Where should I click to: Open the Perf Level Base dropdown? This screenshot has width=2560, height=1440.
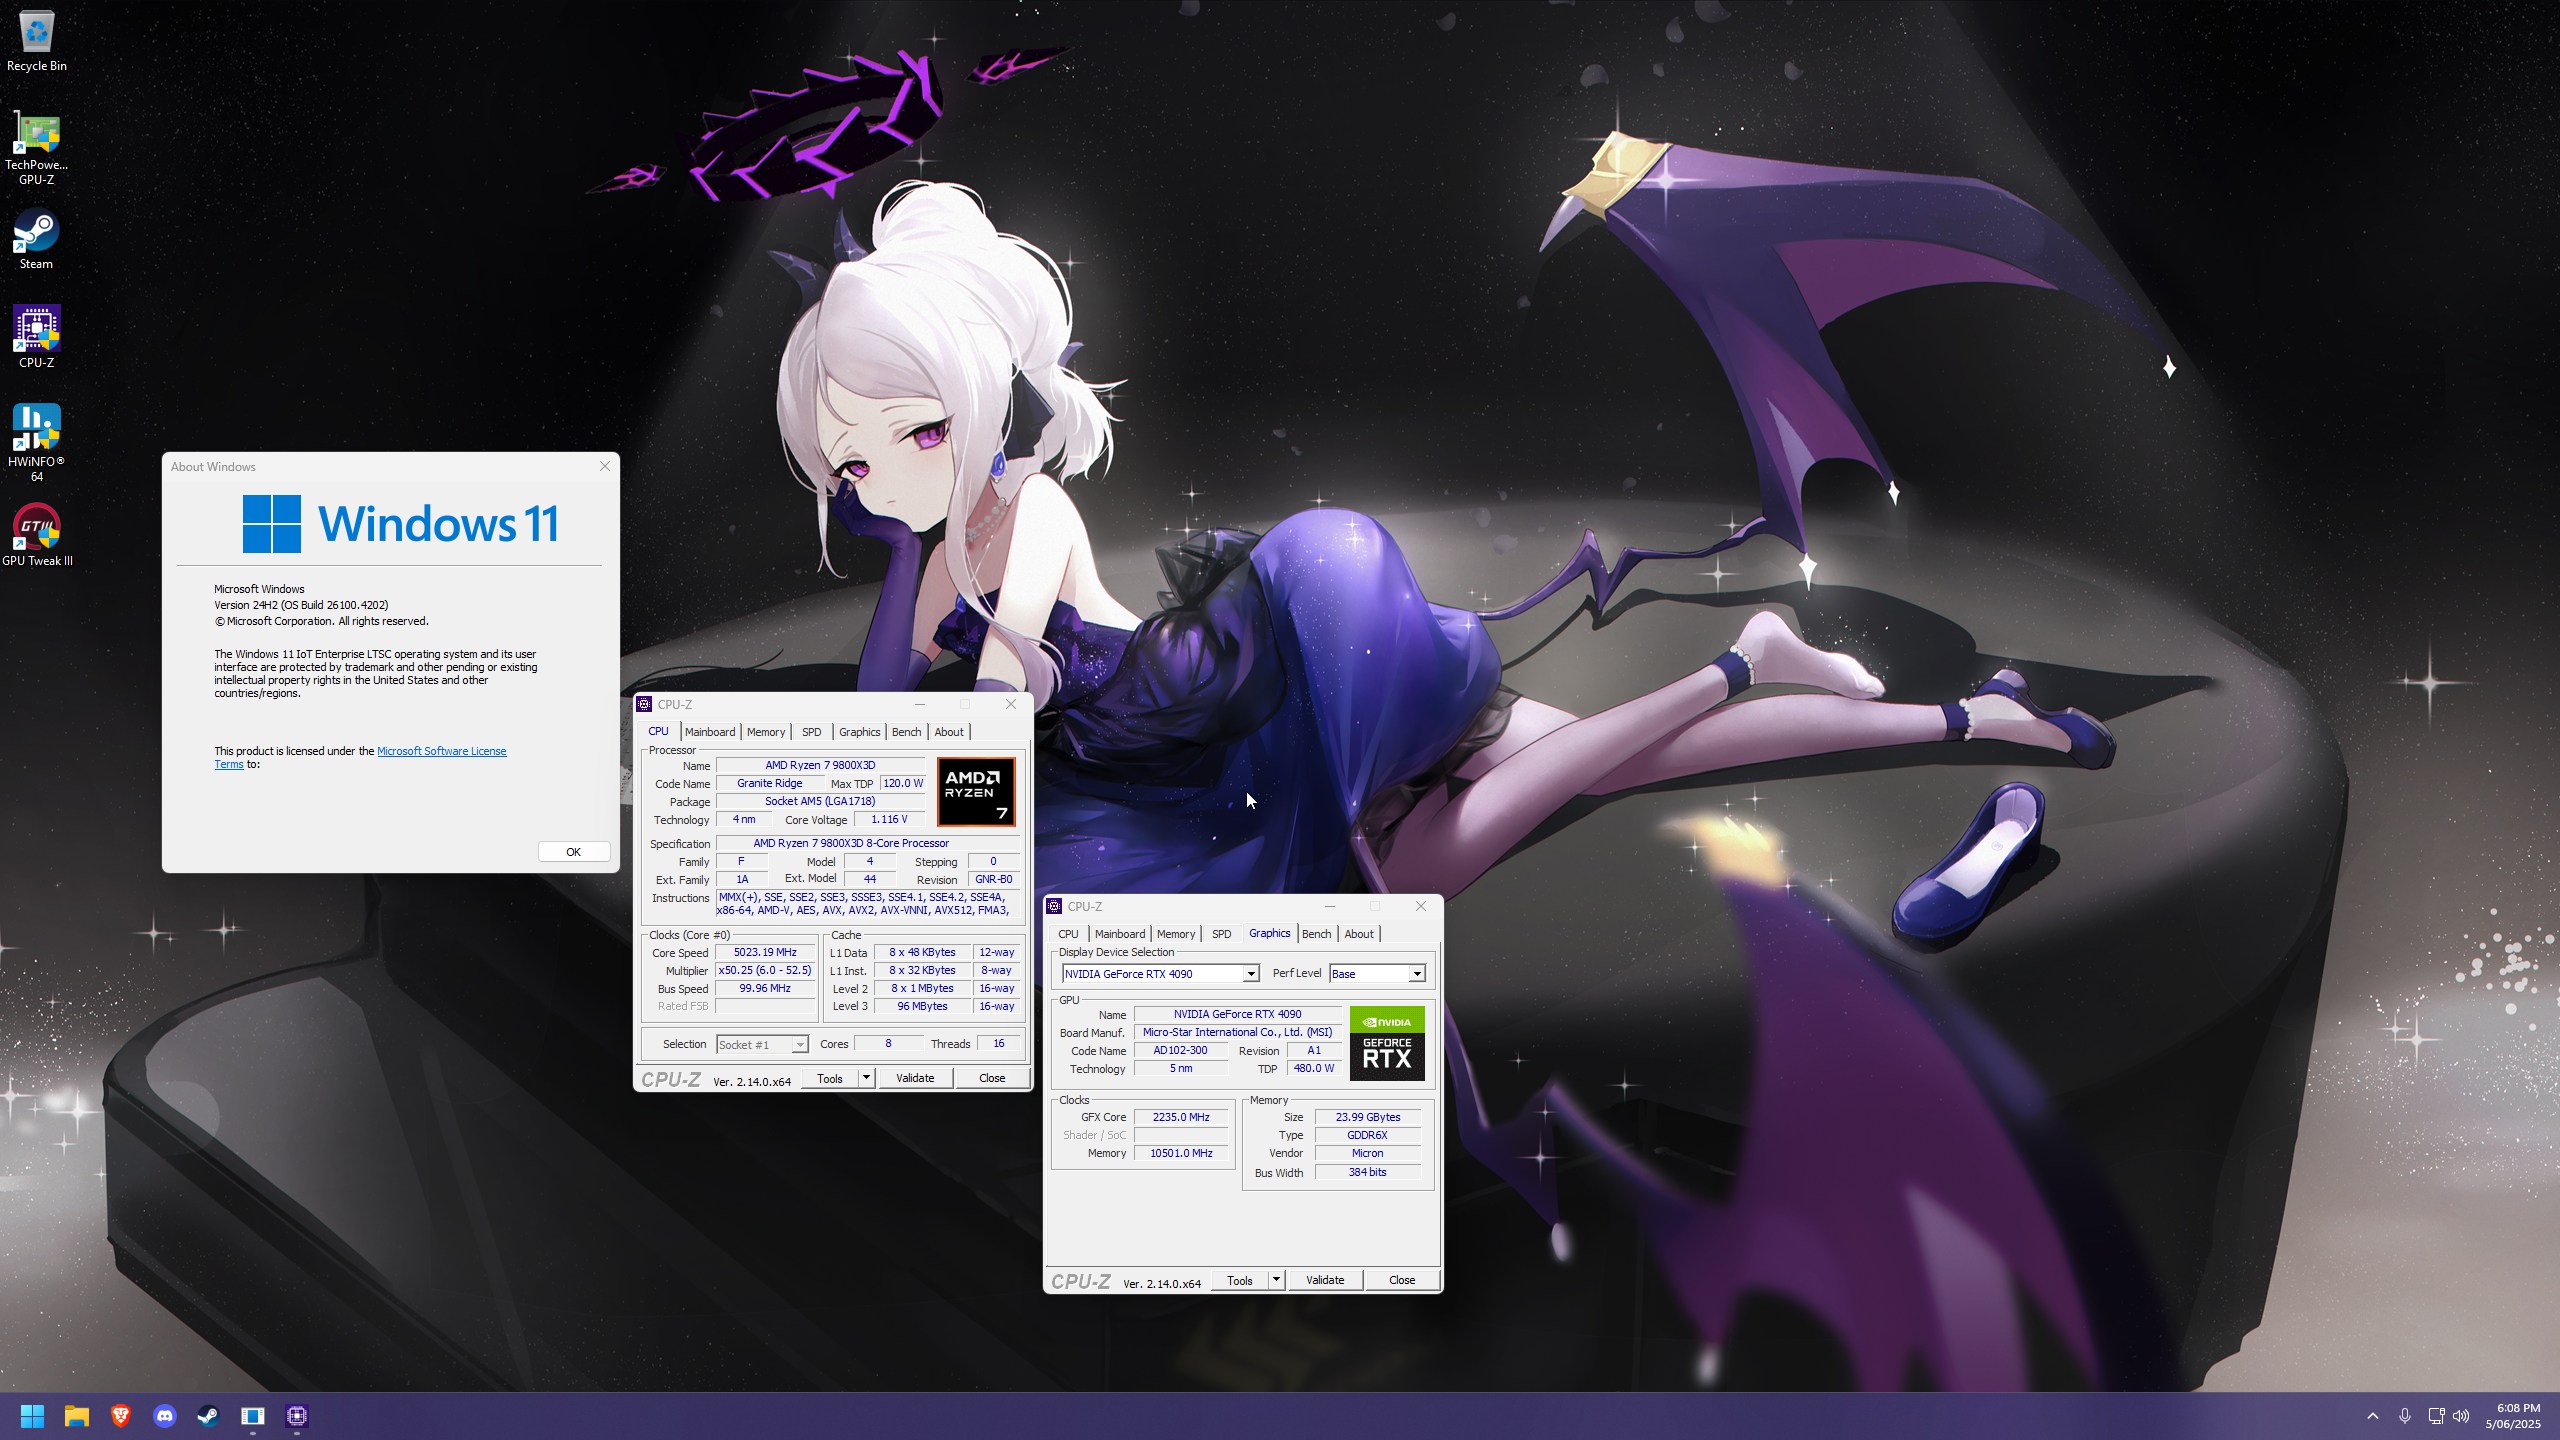coord(1377,974)
